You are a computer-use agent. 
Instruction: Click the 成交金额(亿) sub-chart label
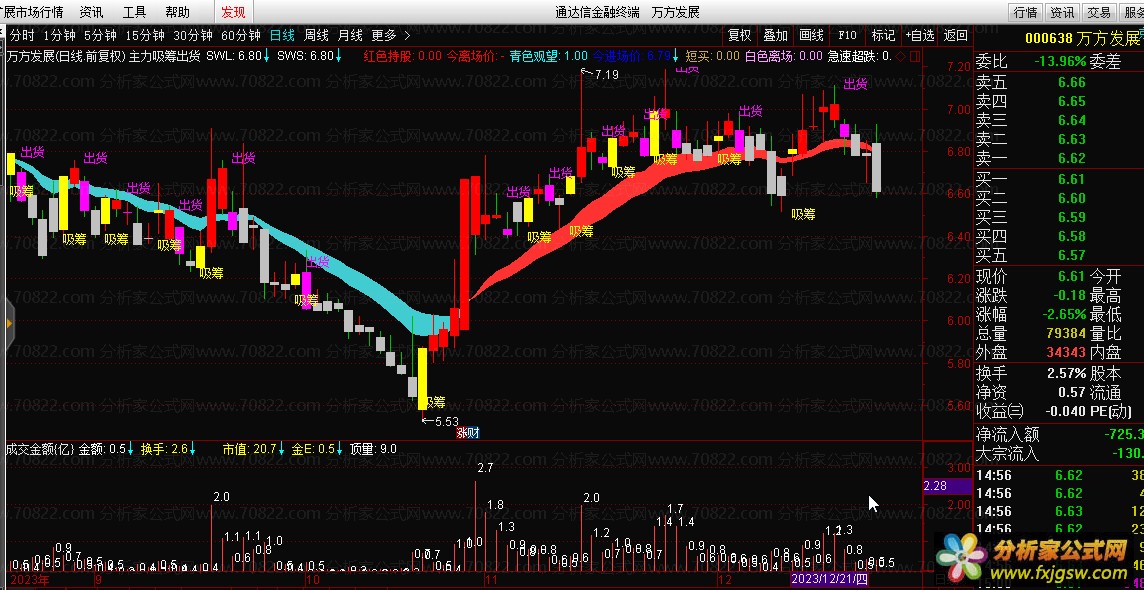coord(40,449)
